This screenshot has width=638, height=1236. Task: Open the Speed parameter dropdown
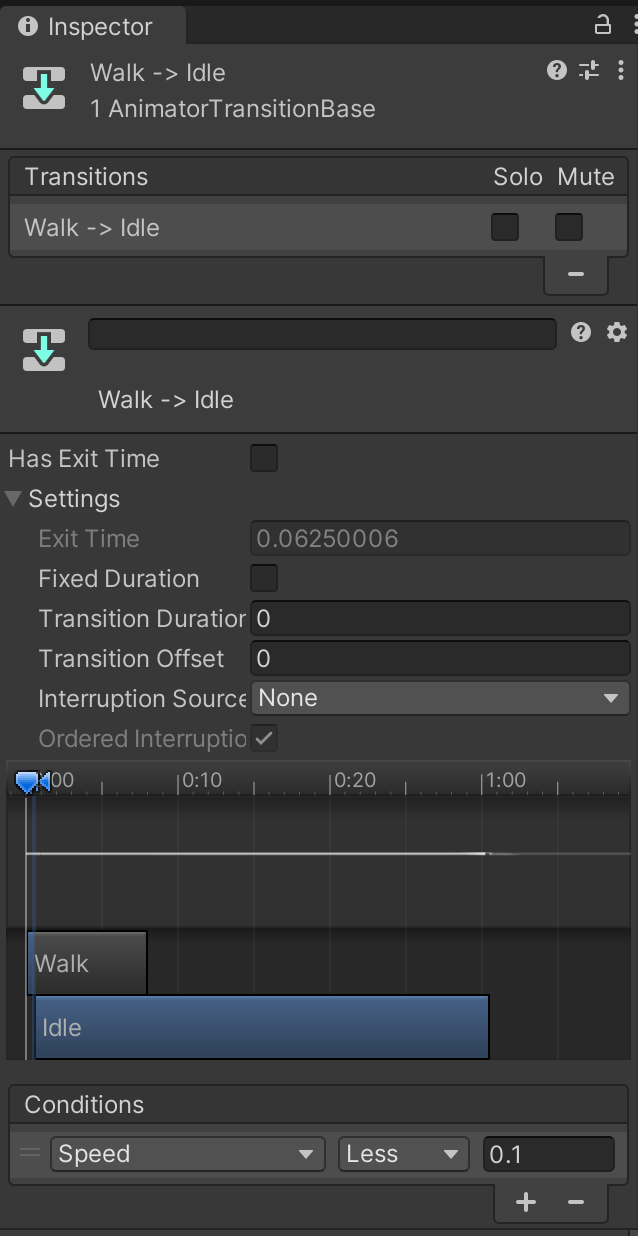tap(187, 1154)
